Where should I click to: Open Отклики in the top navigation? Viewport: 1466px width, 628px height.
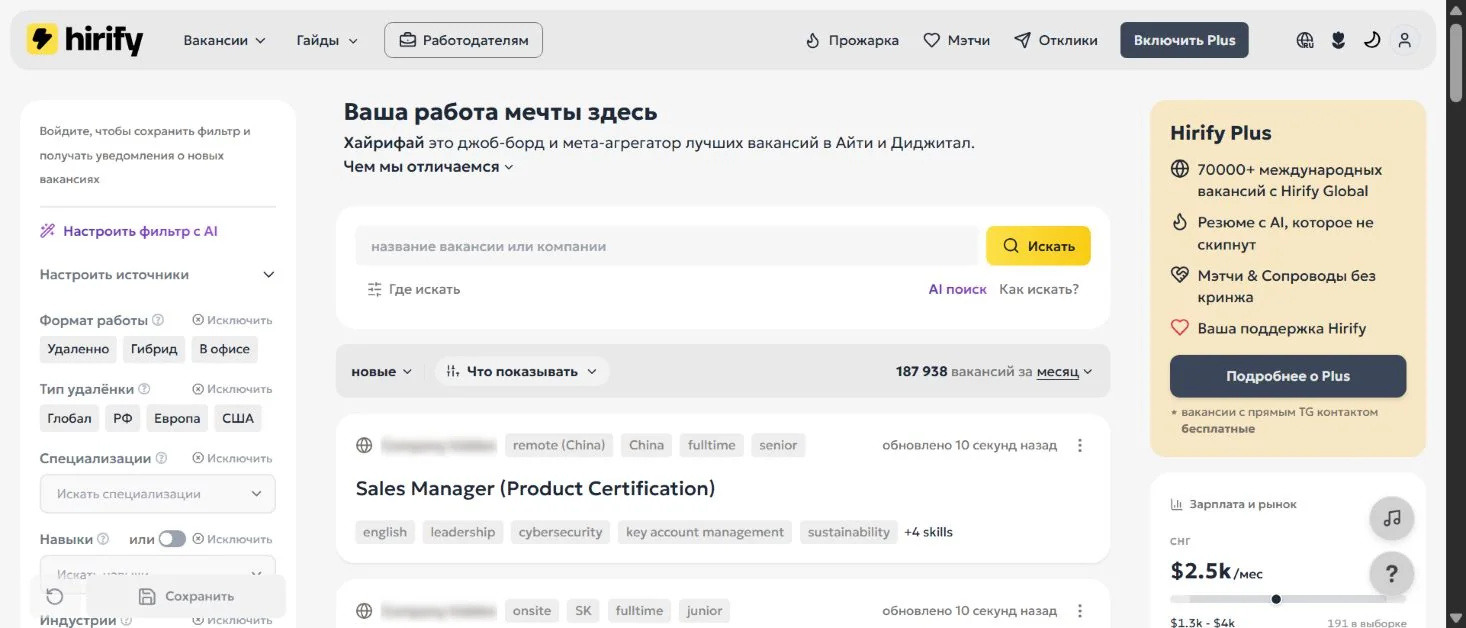[x=1056, y=40]
